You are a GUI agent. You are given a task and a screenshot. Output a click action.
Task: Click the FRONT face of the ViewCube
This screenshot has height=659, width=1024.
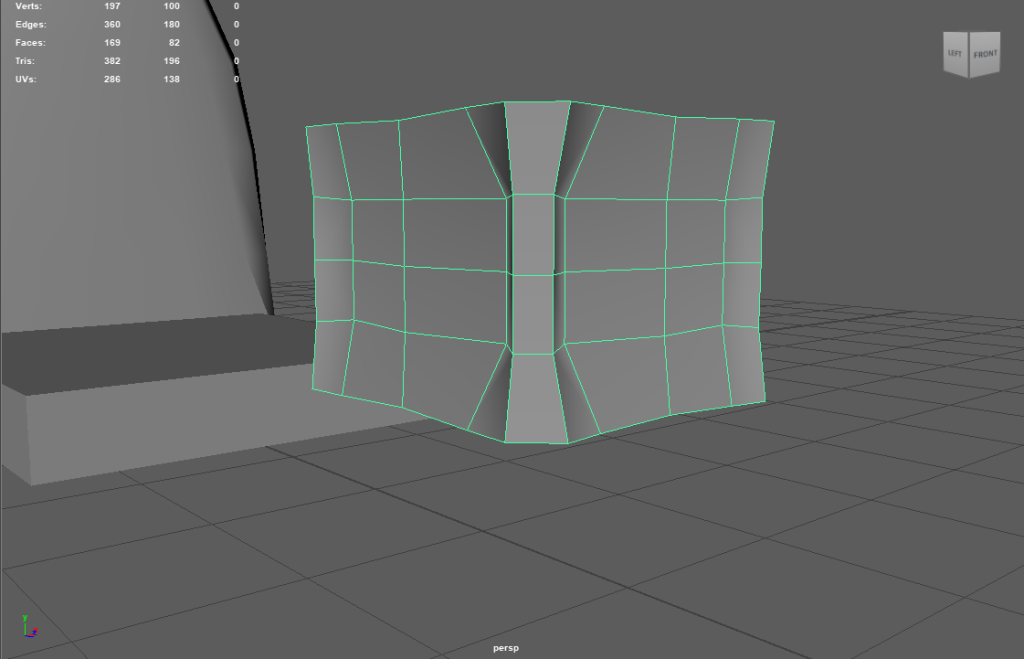[985, 55]
